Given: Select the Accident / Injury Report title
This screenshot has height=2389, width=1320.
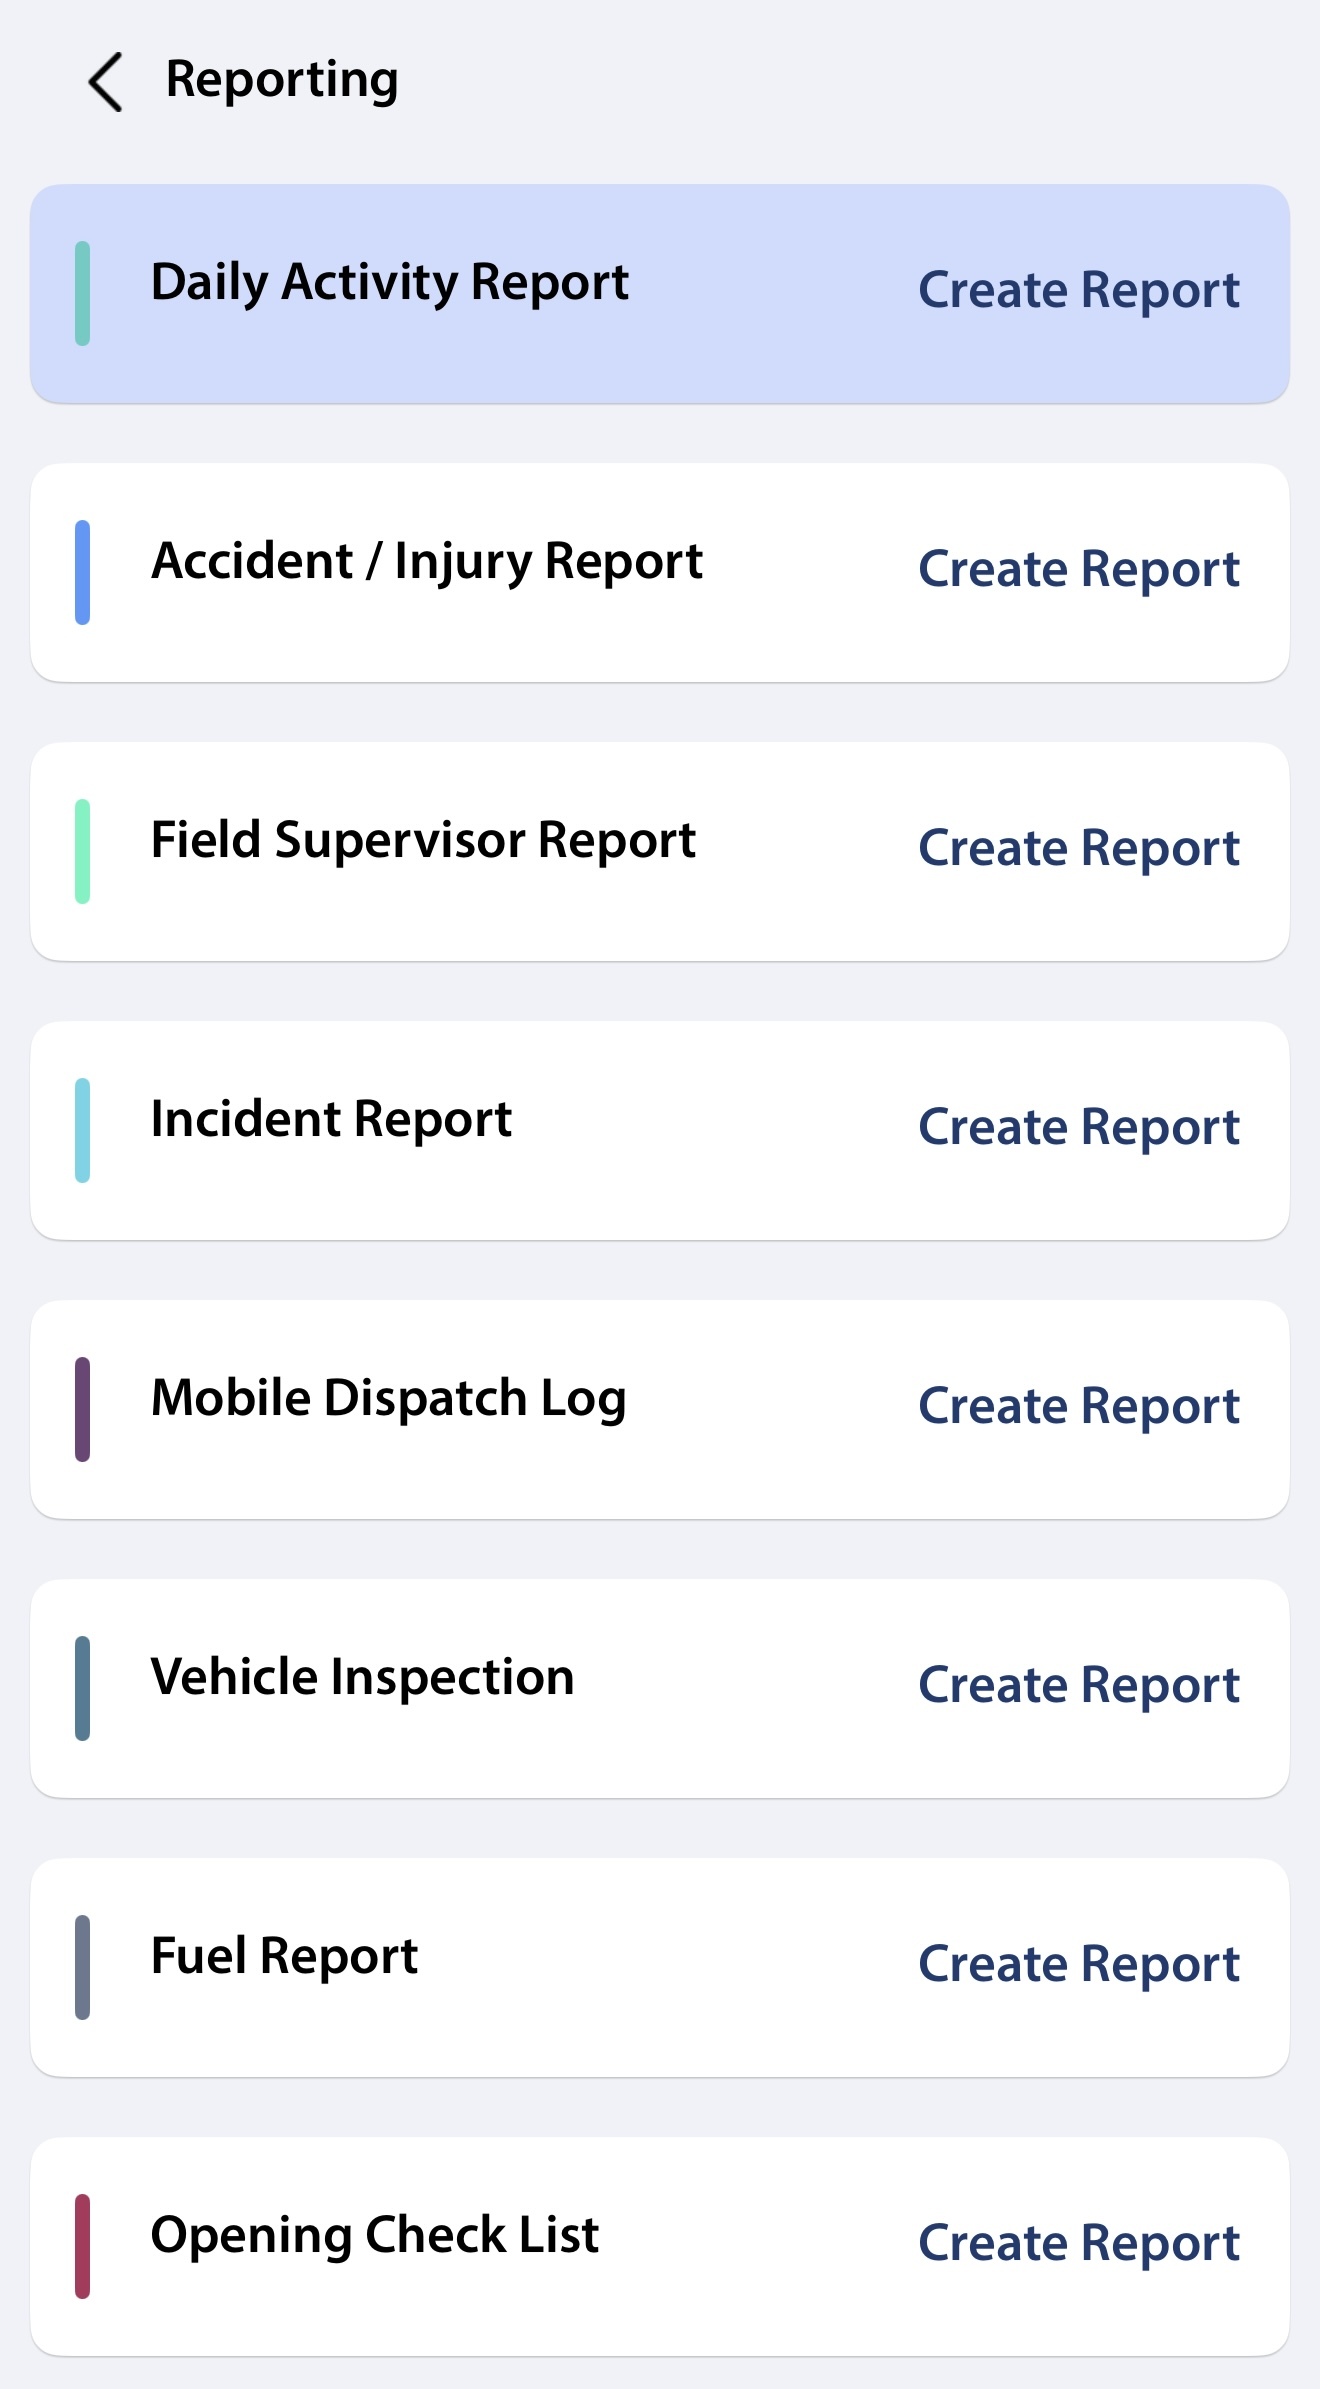Looking at the screenshot, I should 426,562.
